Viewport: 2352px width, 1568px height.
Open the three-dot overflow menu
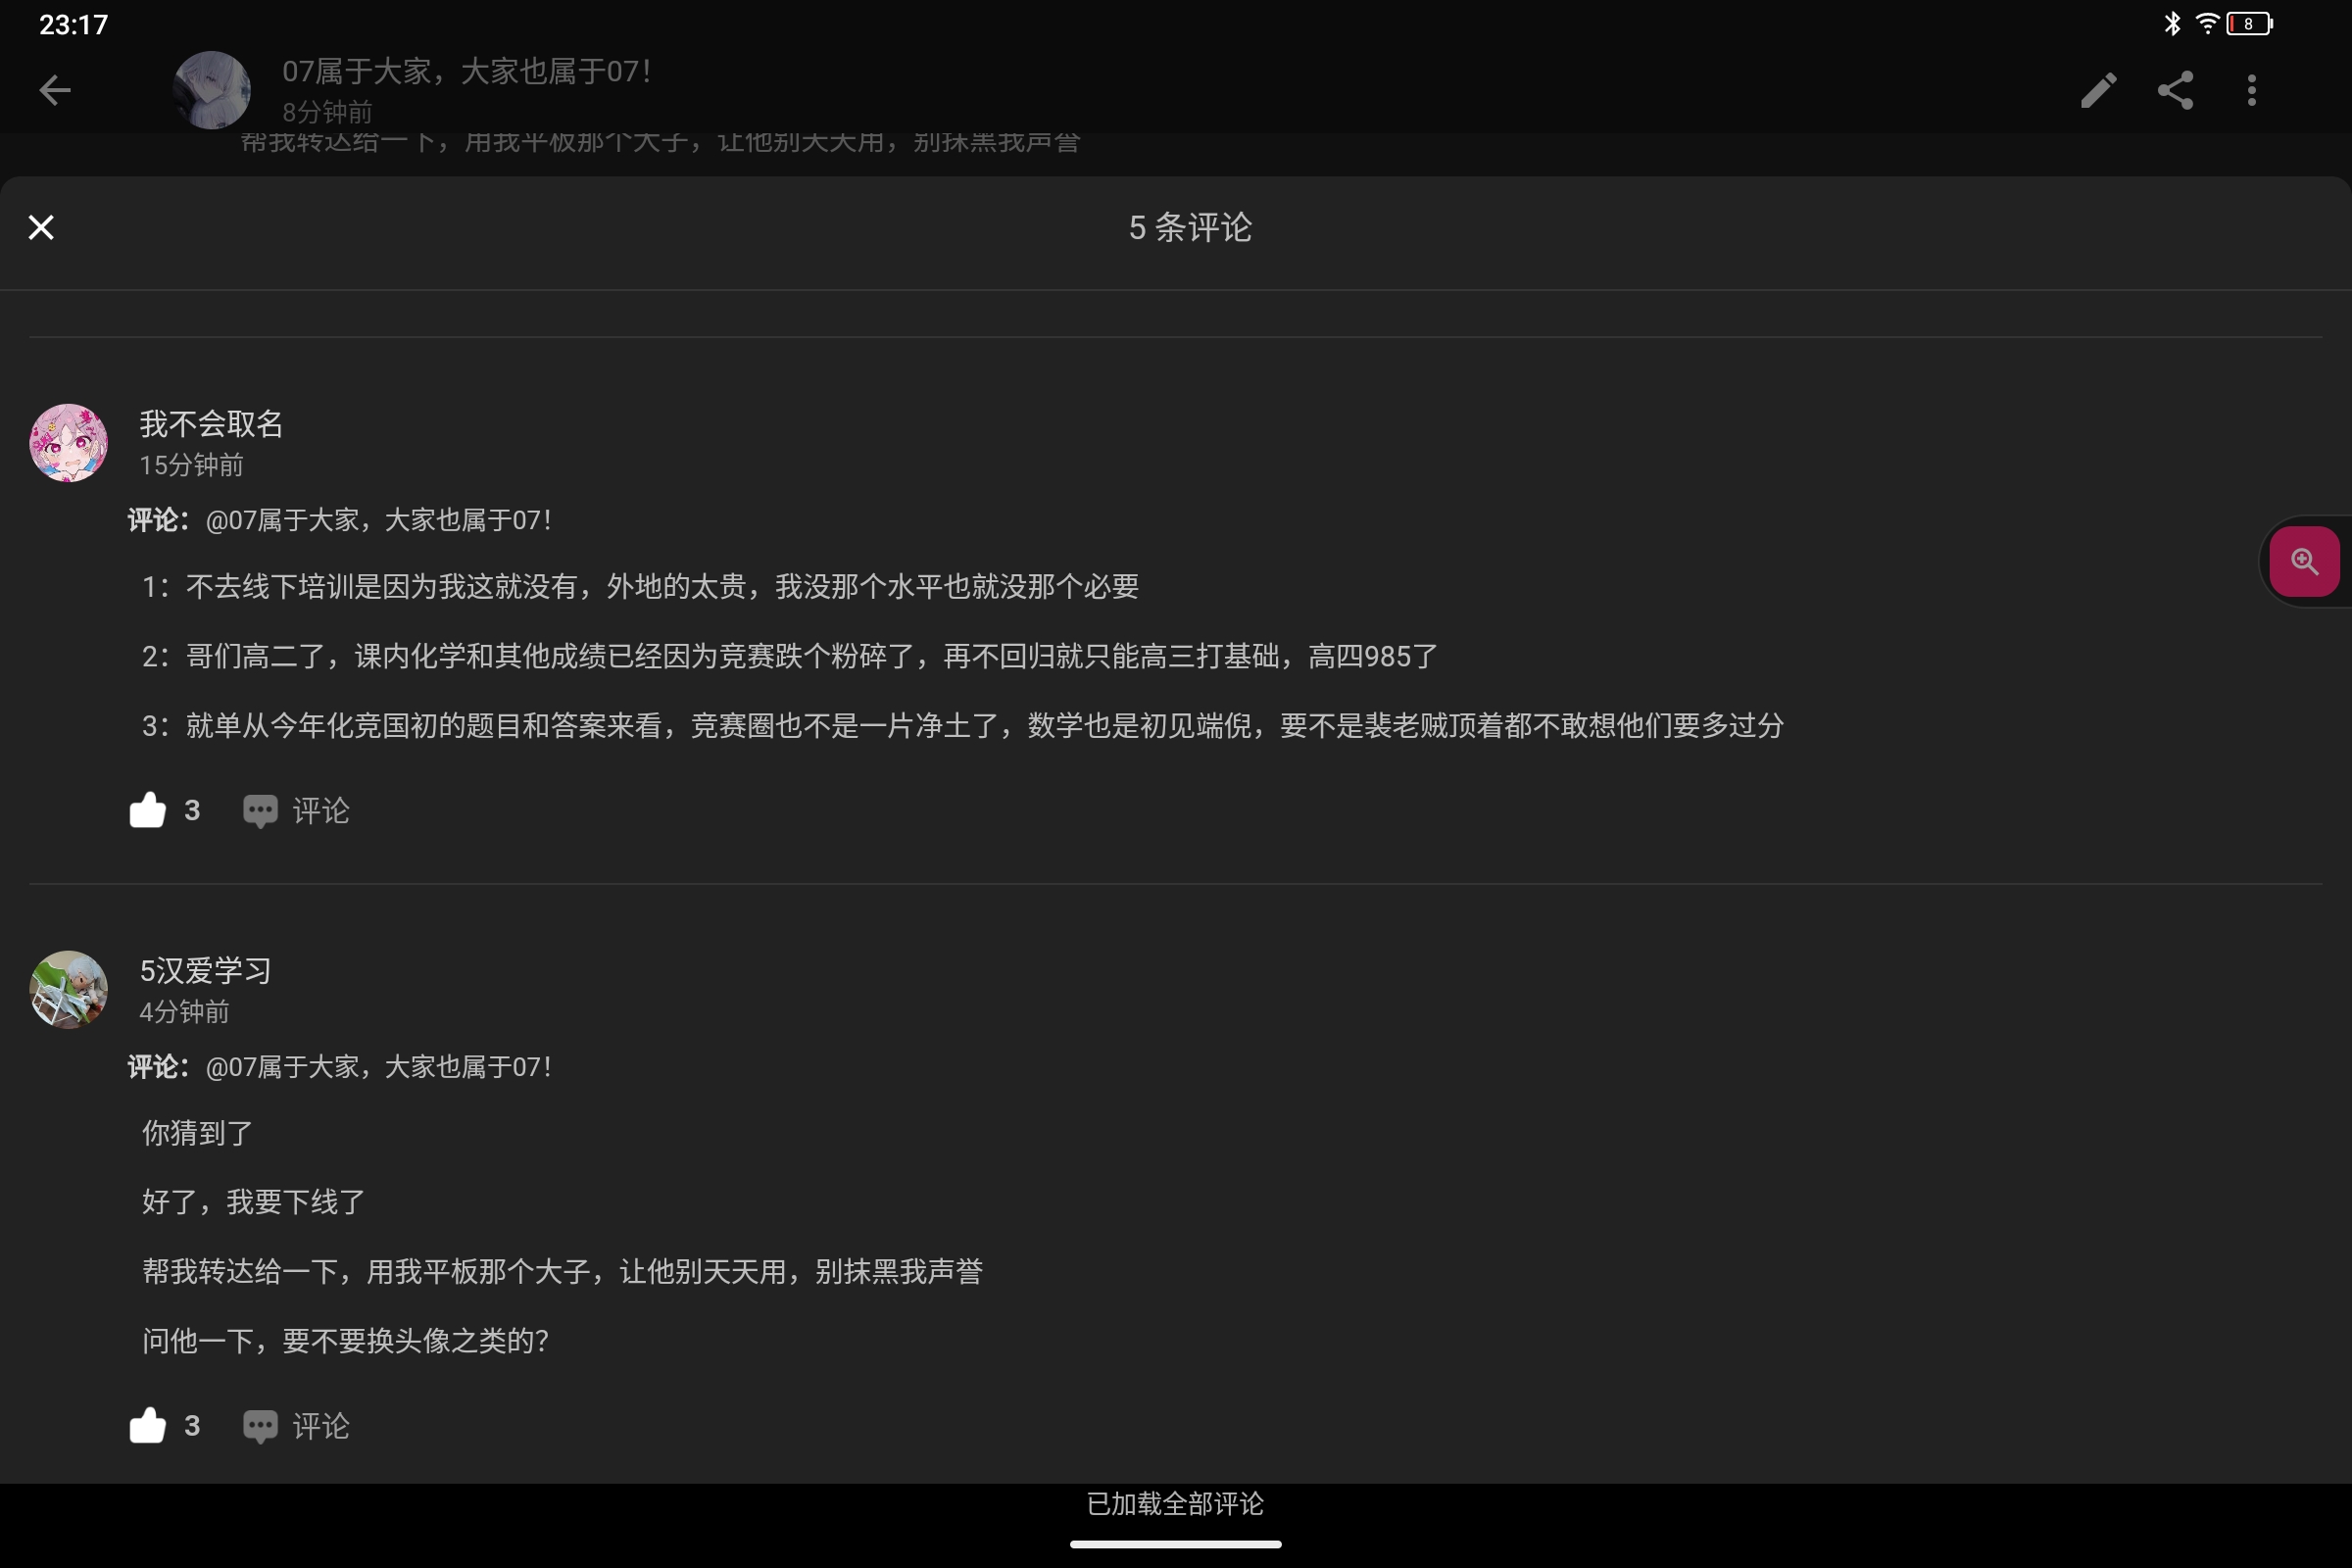click(2251, 90)
